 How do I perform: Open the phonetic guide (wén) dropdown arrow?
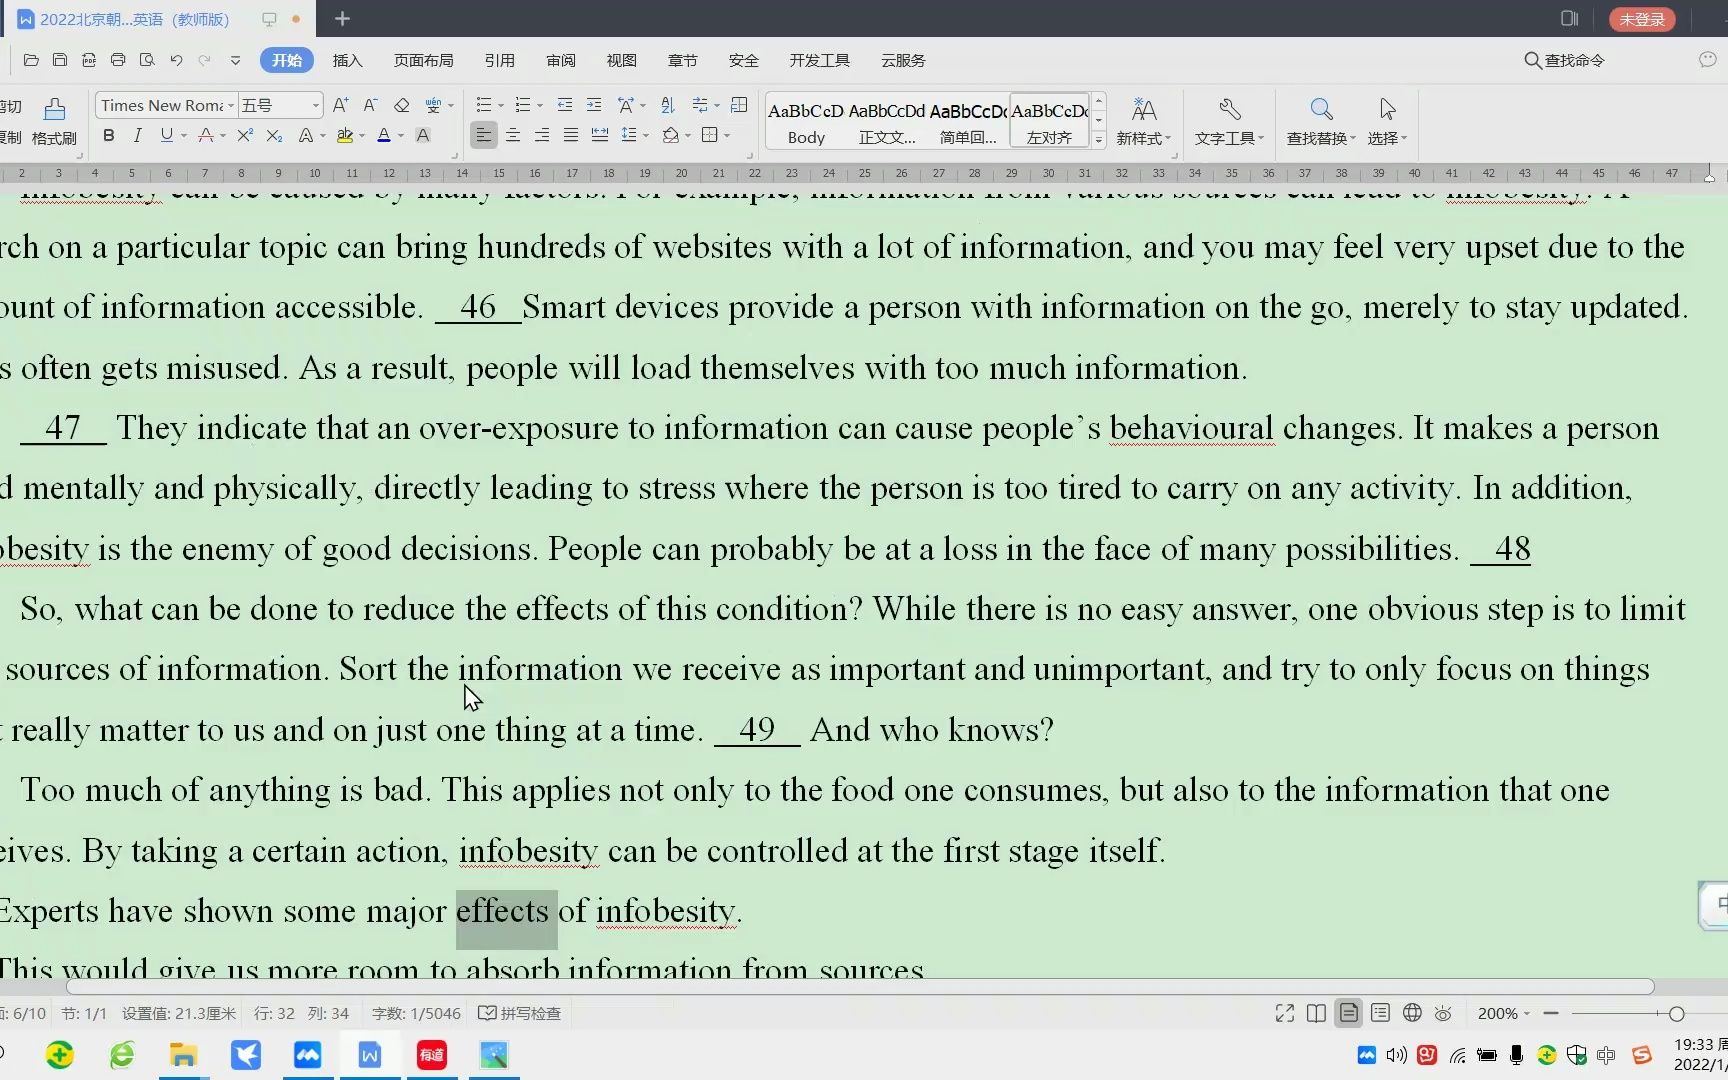click(x=451, y=106)
